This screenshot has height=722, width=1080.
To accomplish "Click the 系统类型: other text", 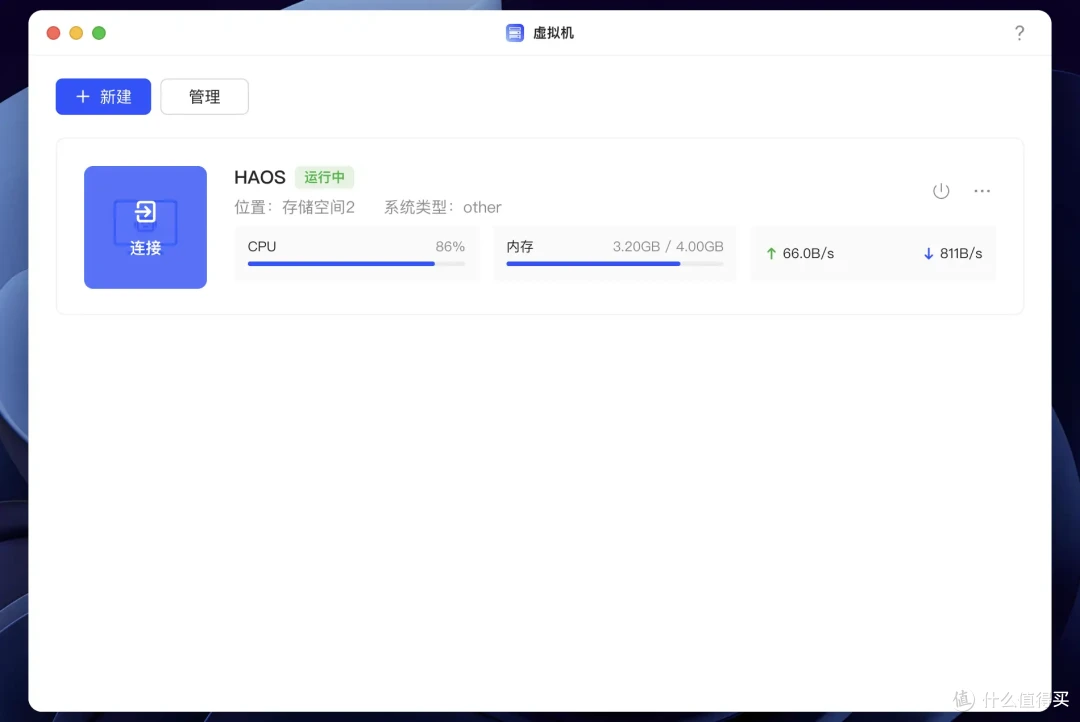I will coord(442,207).
